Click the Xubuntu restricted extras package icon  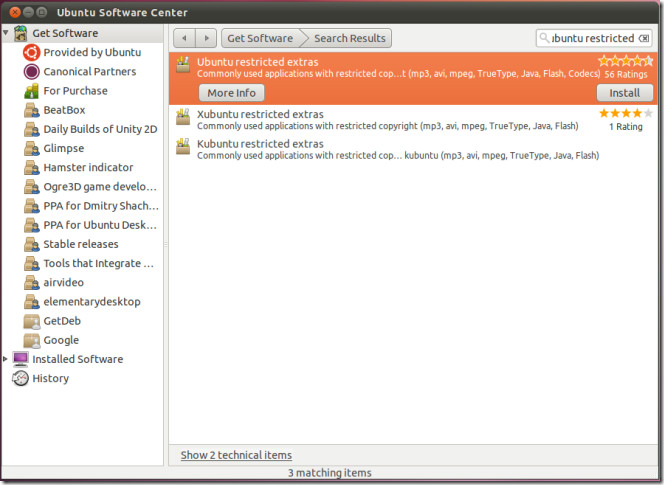pos(183,117)
